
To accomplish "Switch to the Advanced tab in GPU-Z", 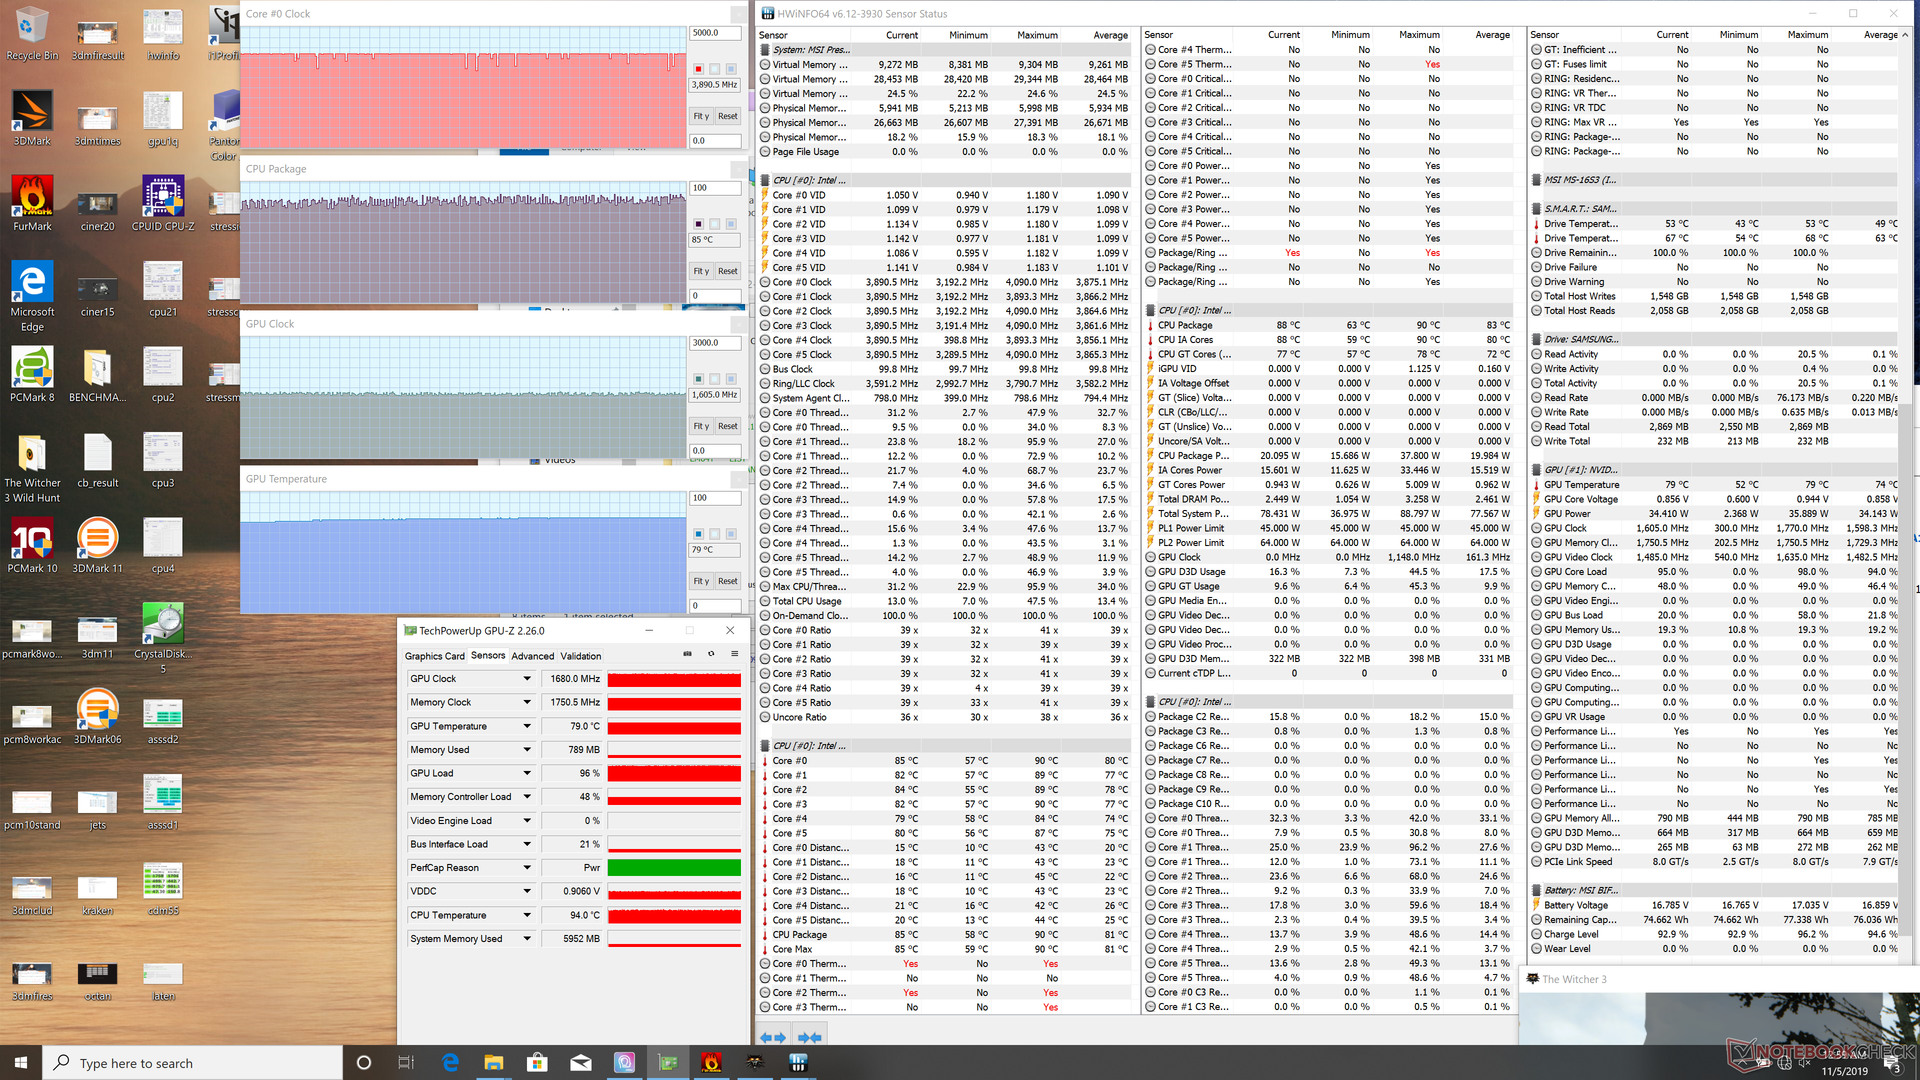I will point(532,656).
